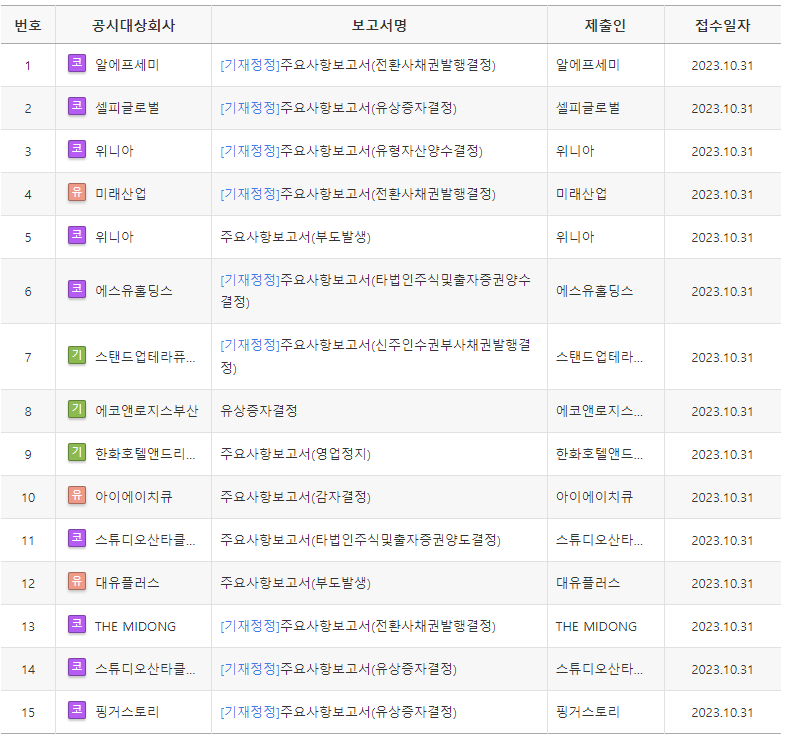Click the 제출인 column header

pyautogui.click(x=605, y=25)
